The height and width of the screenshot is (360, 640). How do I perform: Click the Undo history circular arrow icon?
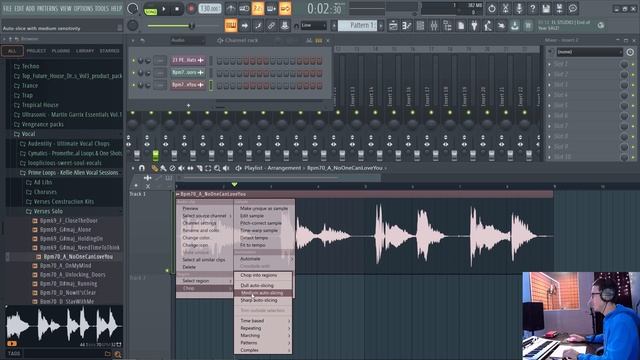[x=492, y=8]
